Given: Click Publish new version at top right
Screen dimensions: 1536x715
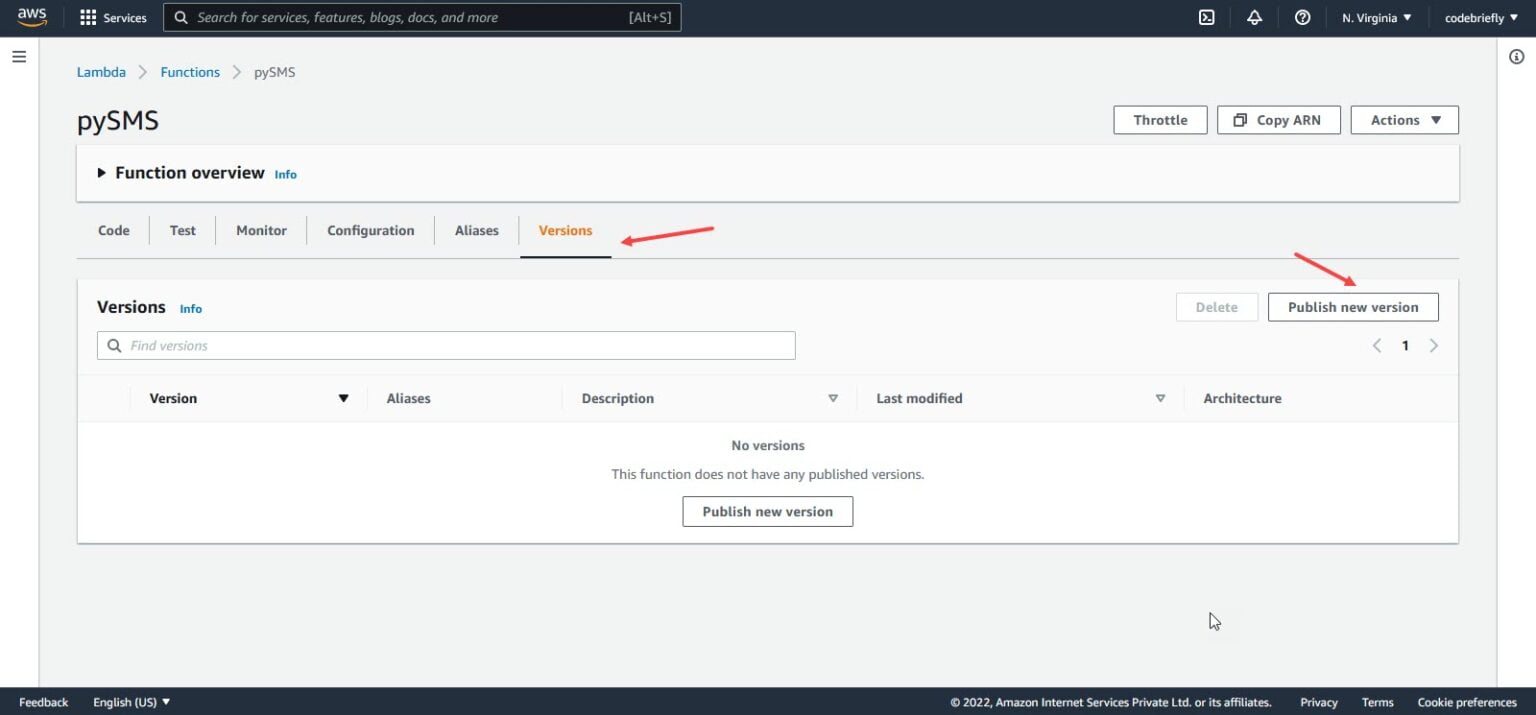Looking at the screenshot, I should tap(1352, 307).
